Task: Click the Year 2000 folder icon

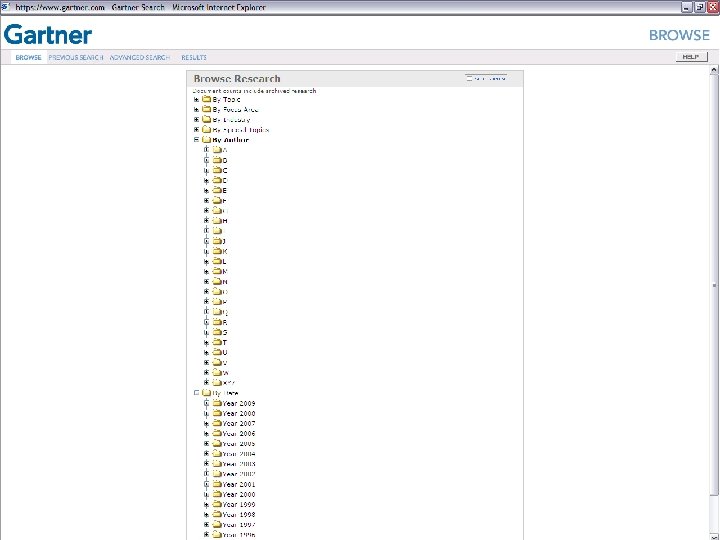Action: pos(217,494)
